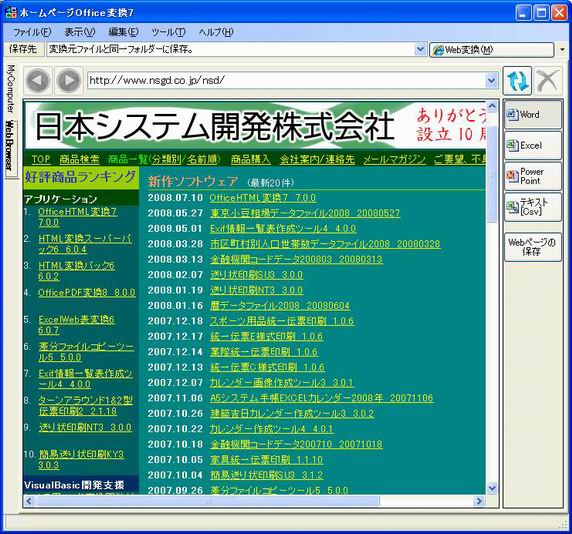Stop loading with the X icon

coord(548,81)
